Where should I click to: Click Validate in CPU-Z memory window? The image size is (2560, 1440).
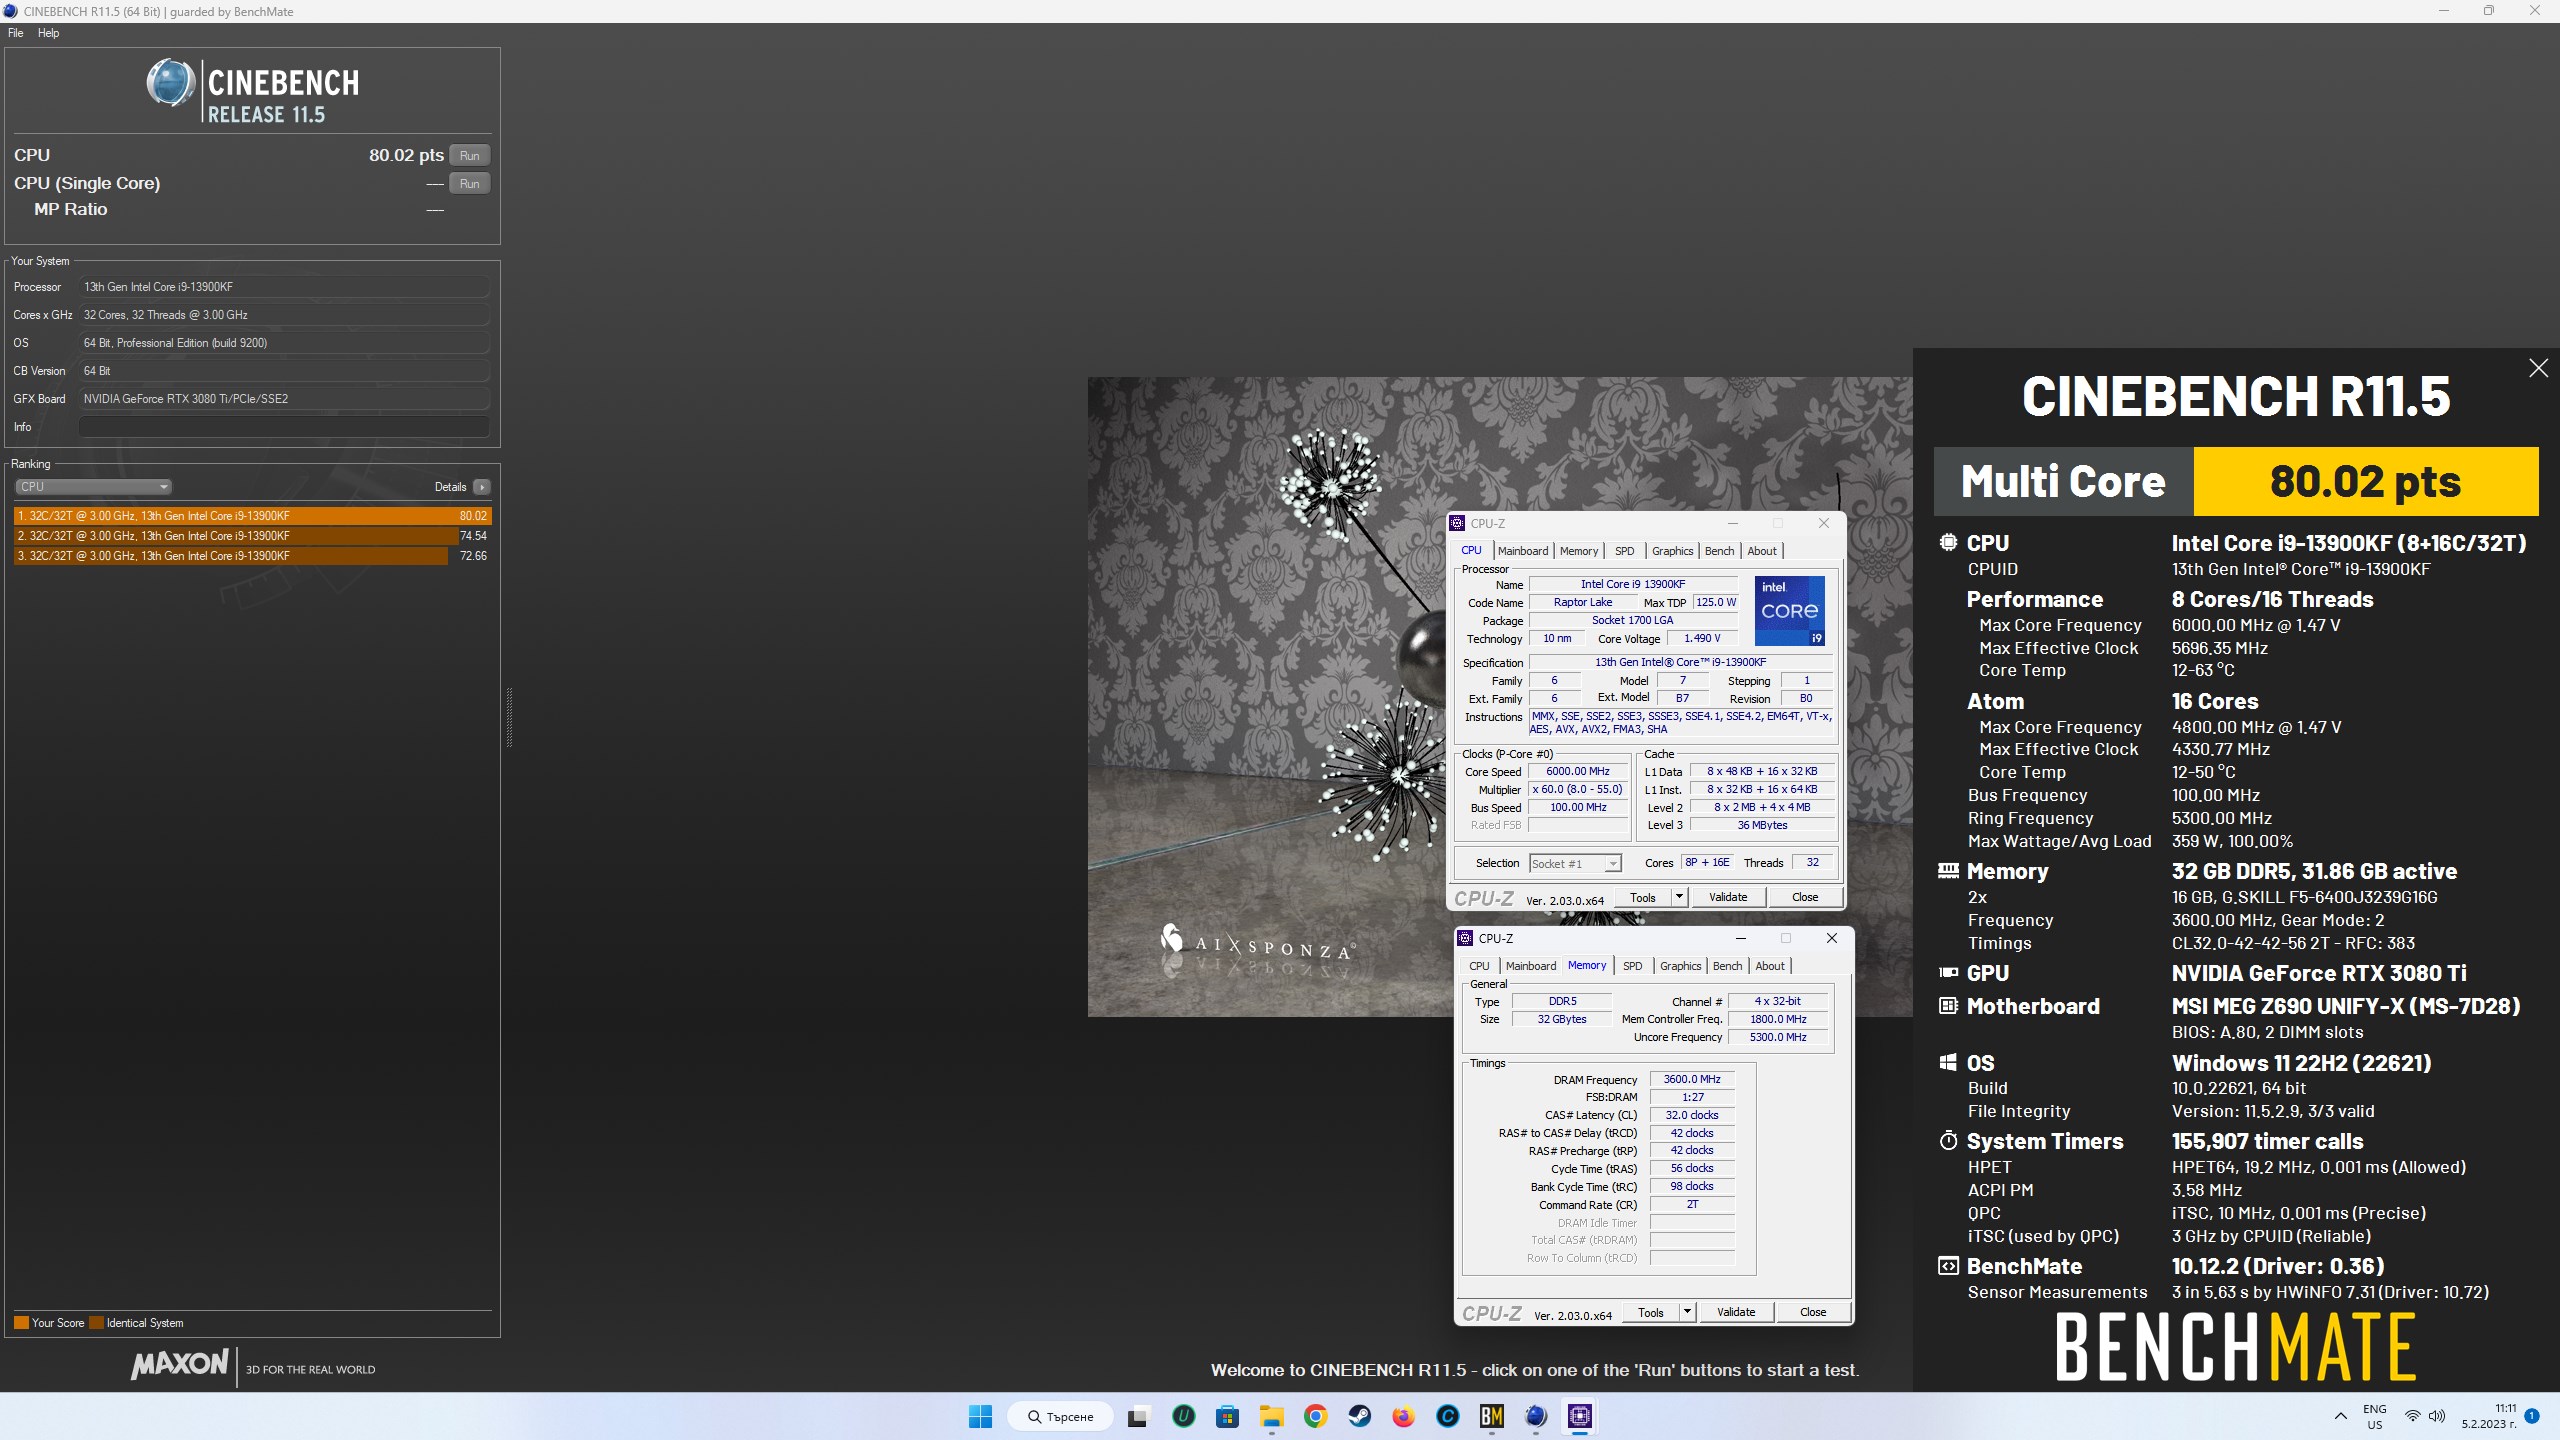click(x=1735, y=1312)
